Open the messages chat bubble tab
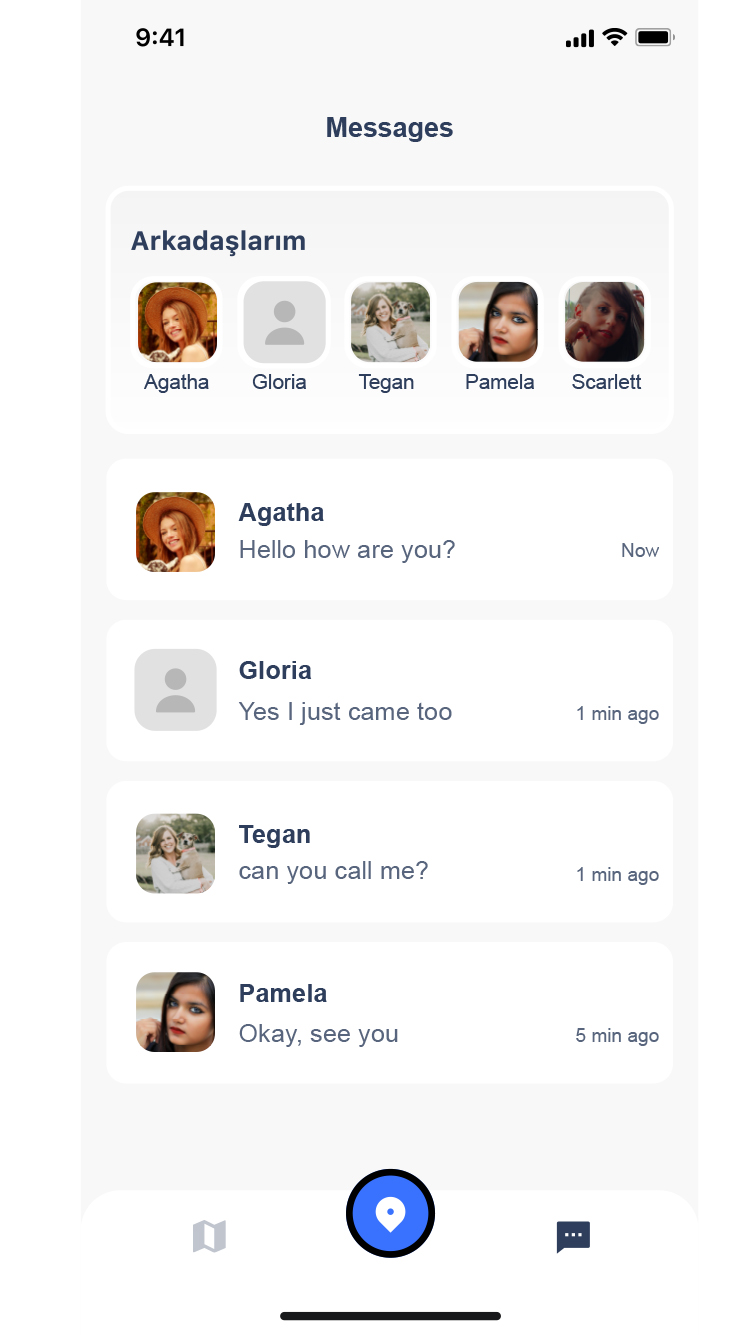 pos(573,1237)
